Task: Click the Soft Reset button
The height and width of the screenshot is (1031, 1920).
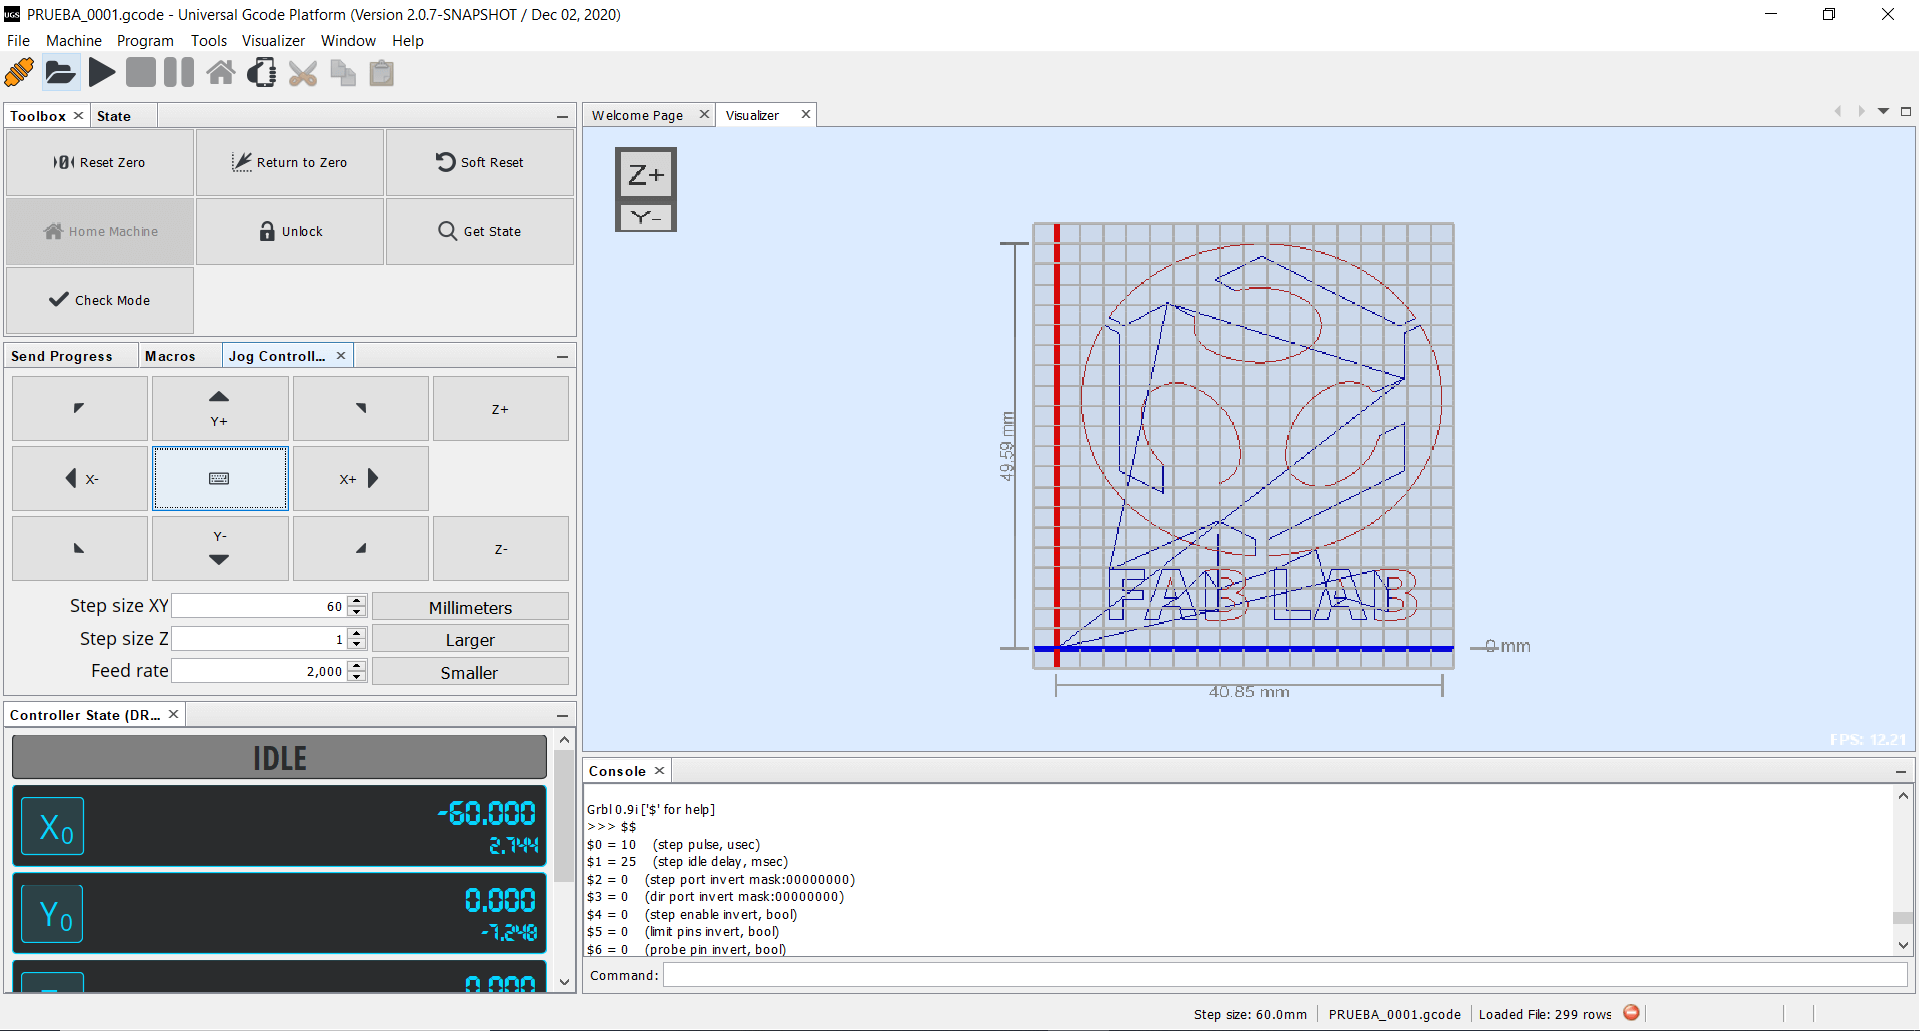Action: pyautogui.click(x=480, y=162)
